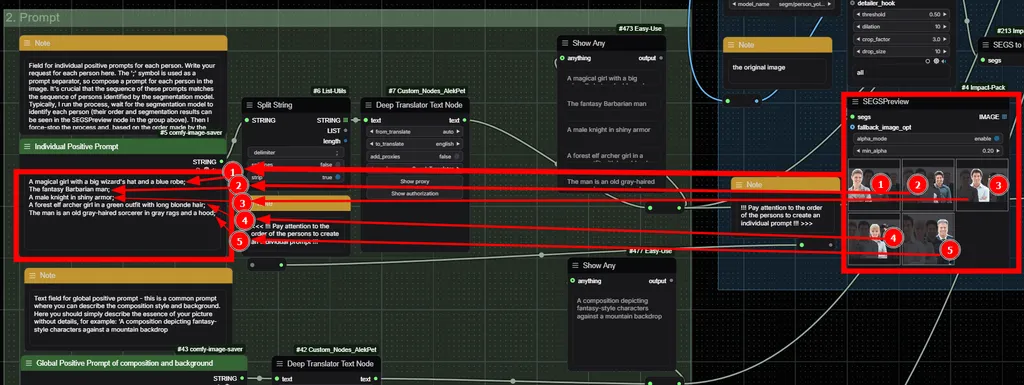Click the global prompt Note menu icon
This screenshot has height=385, width=1024.
tap(32, 275)
